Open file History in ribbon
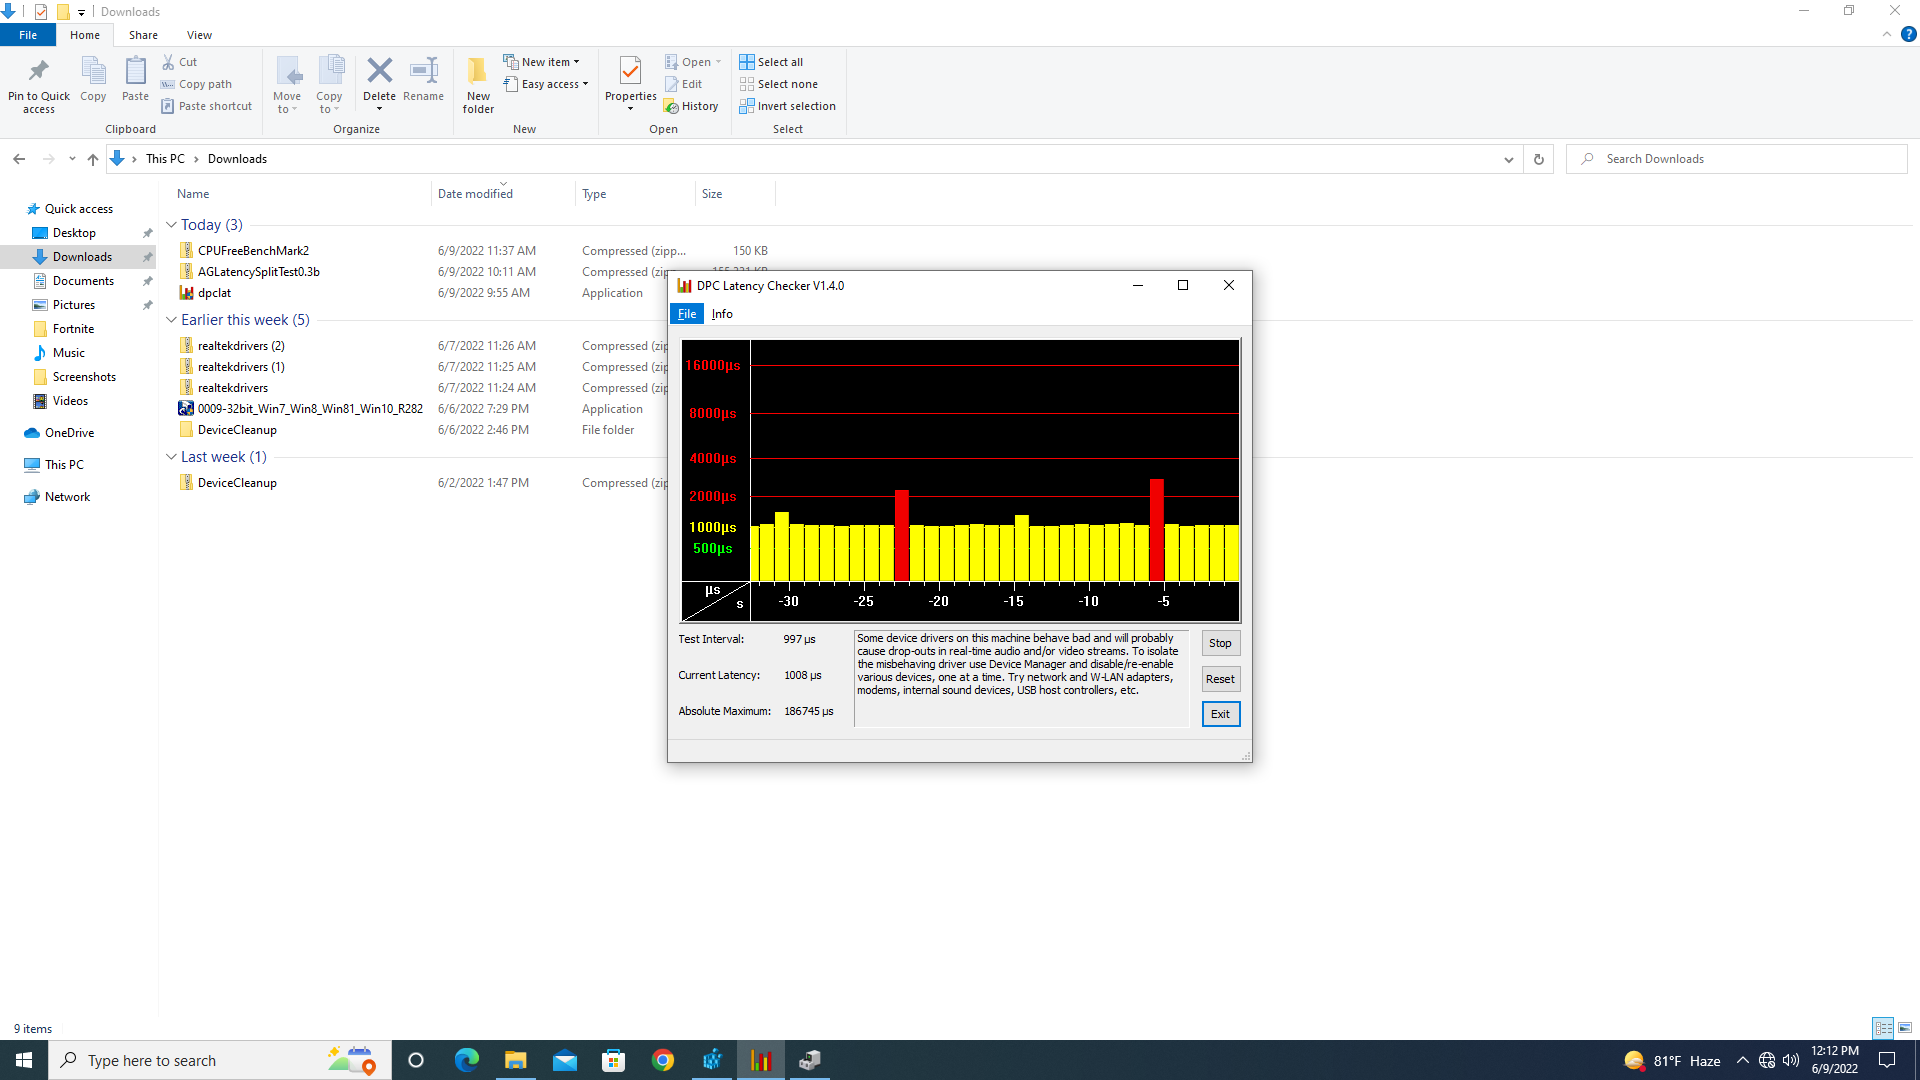1920x1080 pixels. 691,106
